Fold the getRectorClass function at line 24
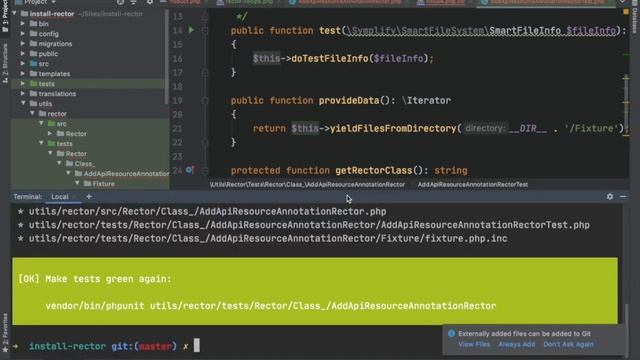The height and width of the screenshot is (360, 640). click(205, 171)
